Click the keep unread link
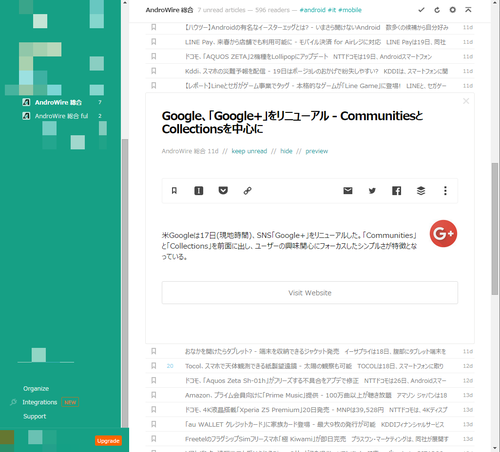The height and width of the screenshot is (452, 500). 249,151
